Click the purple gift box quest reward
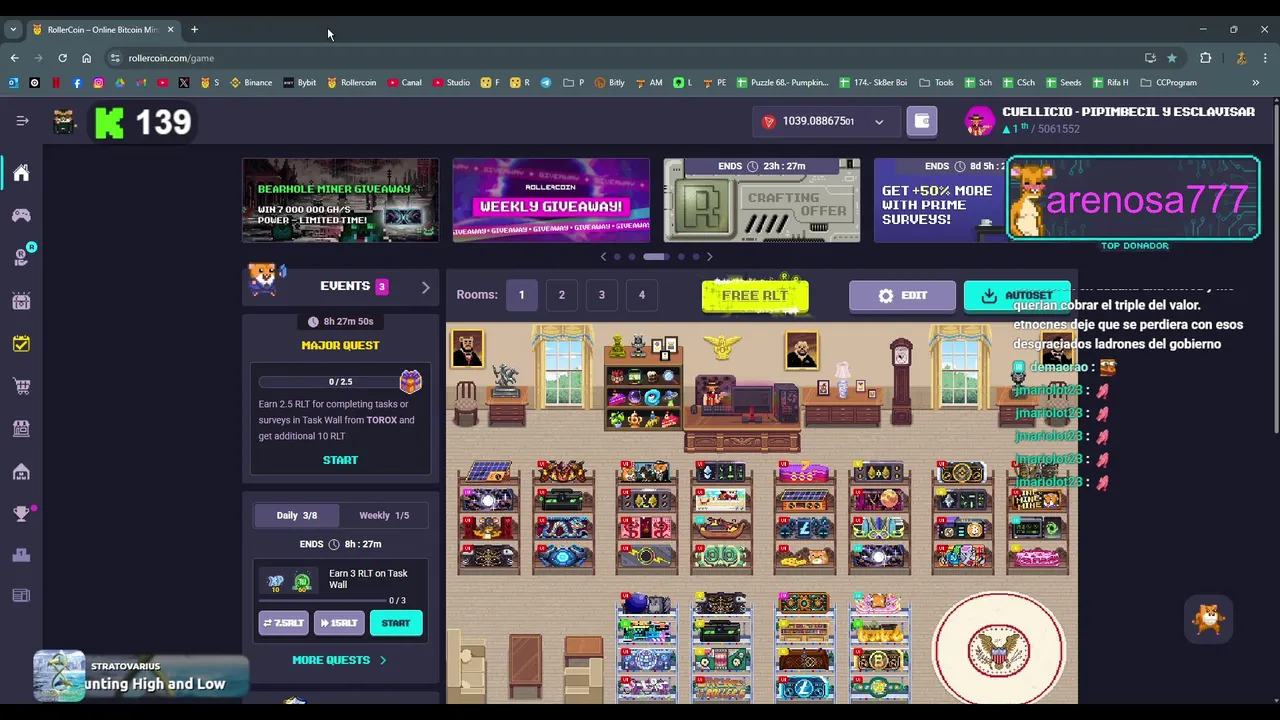This screenshot has height=720, width=1280. coord(410,381)
